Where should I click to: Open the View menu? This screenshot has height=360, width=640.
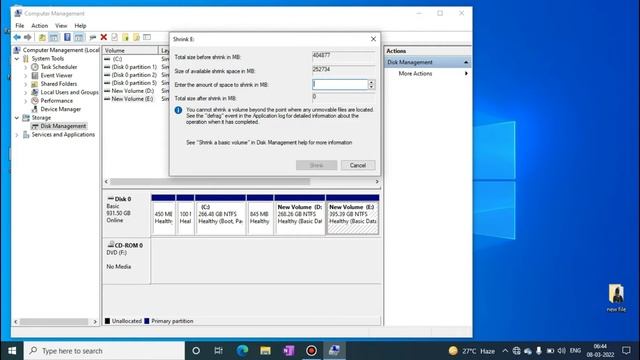coord(61,26)
